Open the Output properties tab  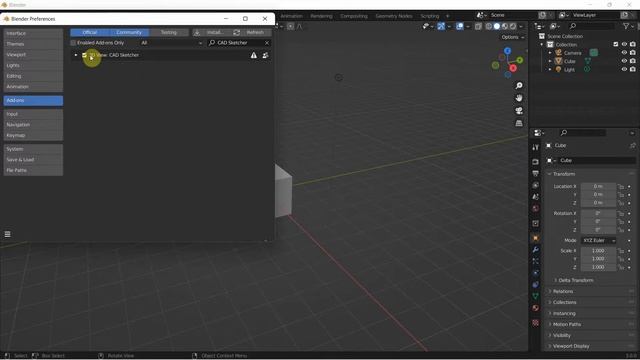pyautogui.click(x=536, y=173)
